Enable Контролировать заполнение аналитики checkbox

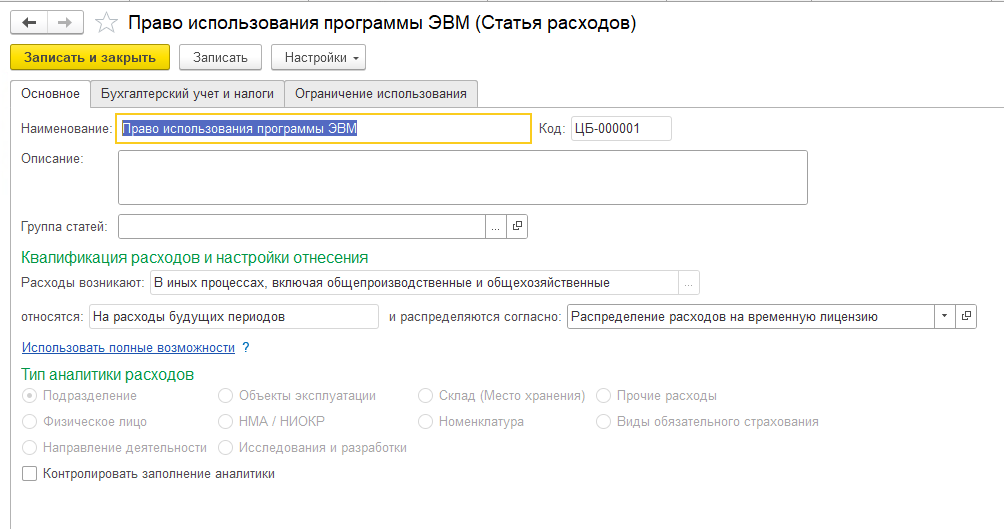(30, 474)
